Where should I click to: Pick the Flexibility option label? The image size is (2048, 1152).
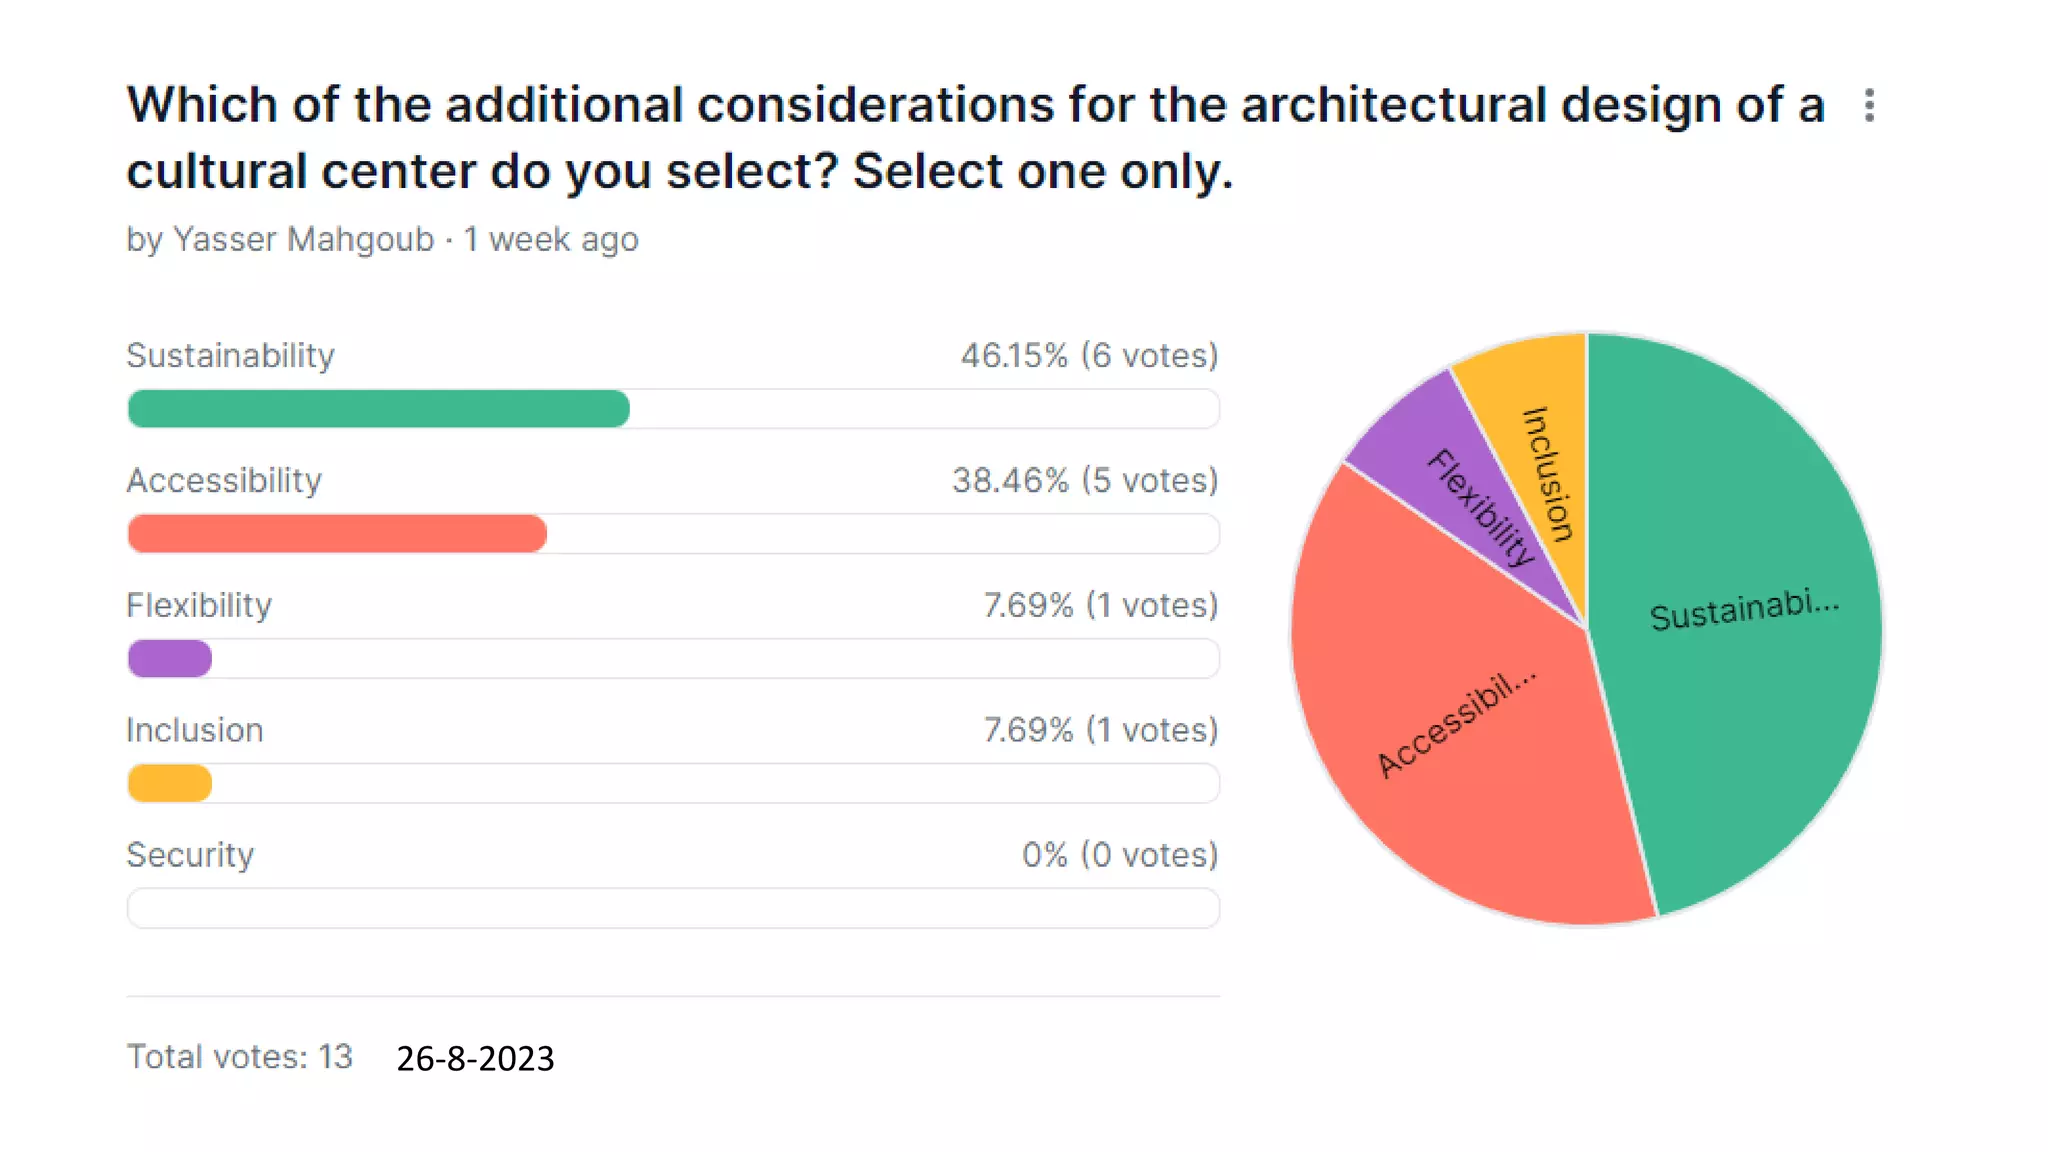tap(199, 606)
